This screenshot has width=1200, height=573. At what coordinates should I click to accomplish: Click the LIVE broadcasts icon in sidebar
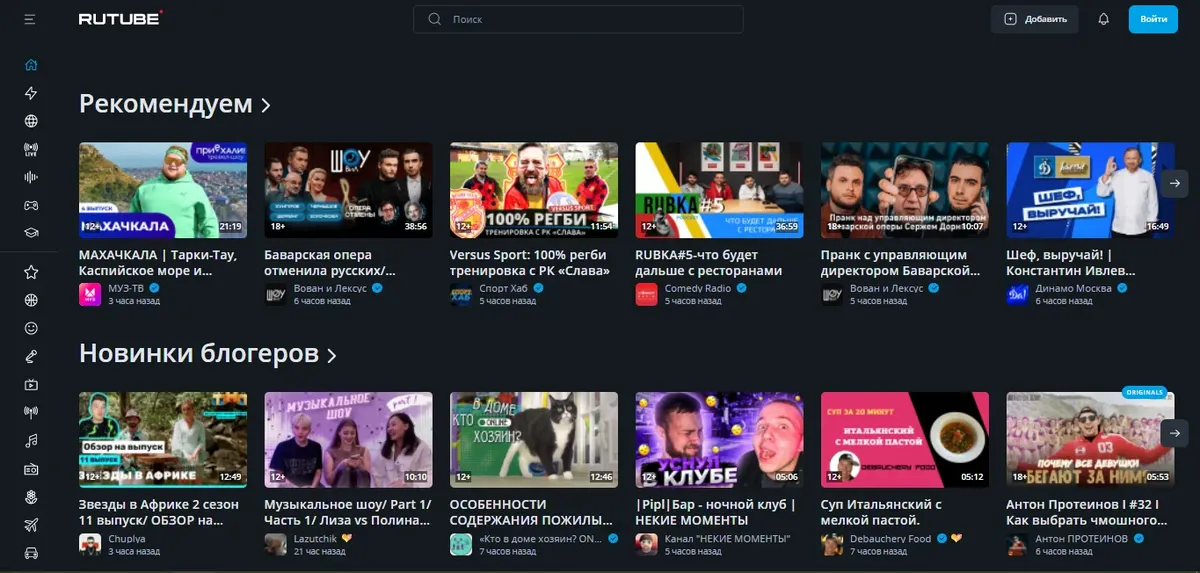click(x=31, y=150)
